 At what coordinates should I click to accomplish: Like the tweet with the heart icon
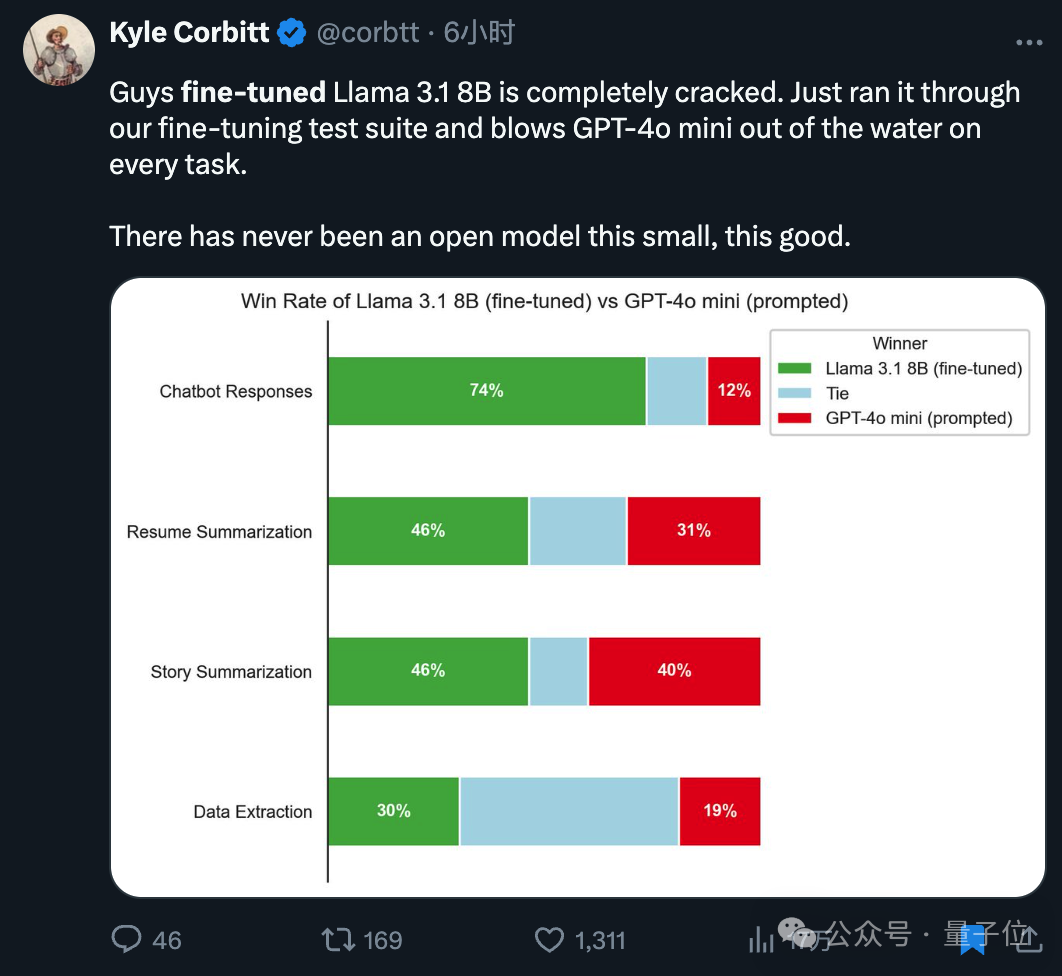[549, 939]
